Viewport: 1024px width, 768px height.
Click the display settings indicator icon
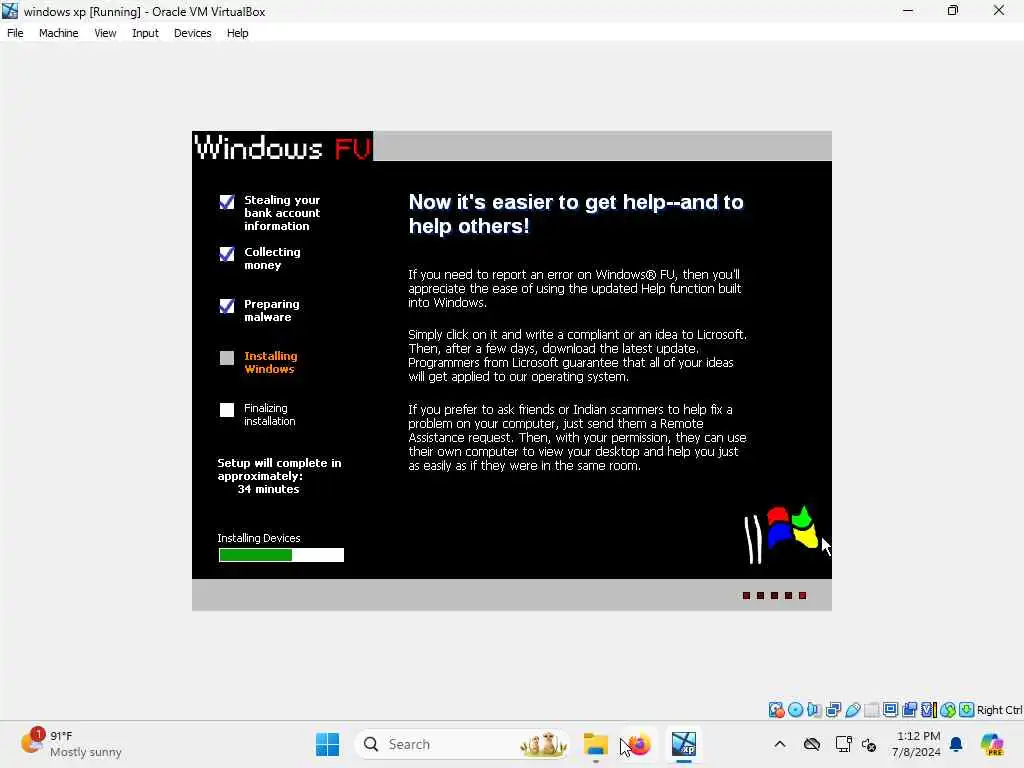[x=890, y=709]
